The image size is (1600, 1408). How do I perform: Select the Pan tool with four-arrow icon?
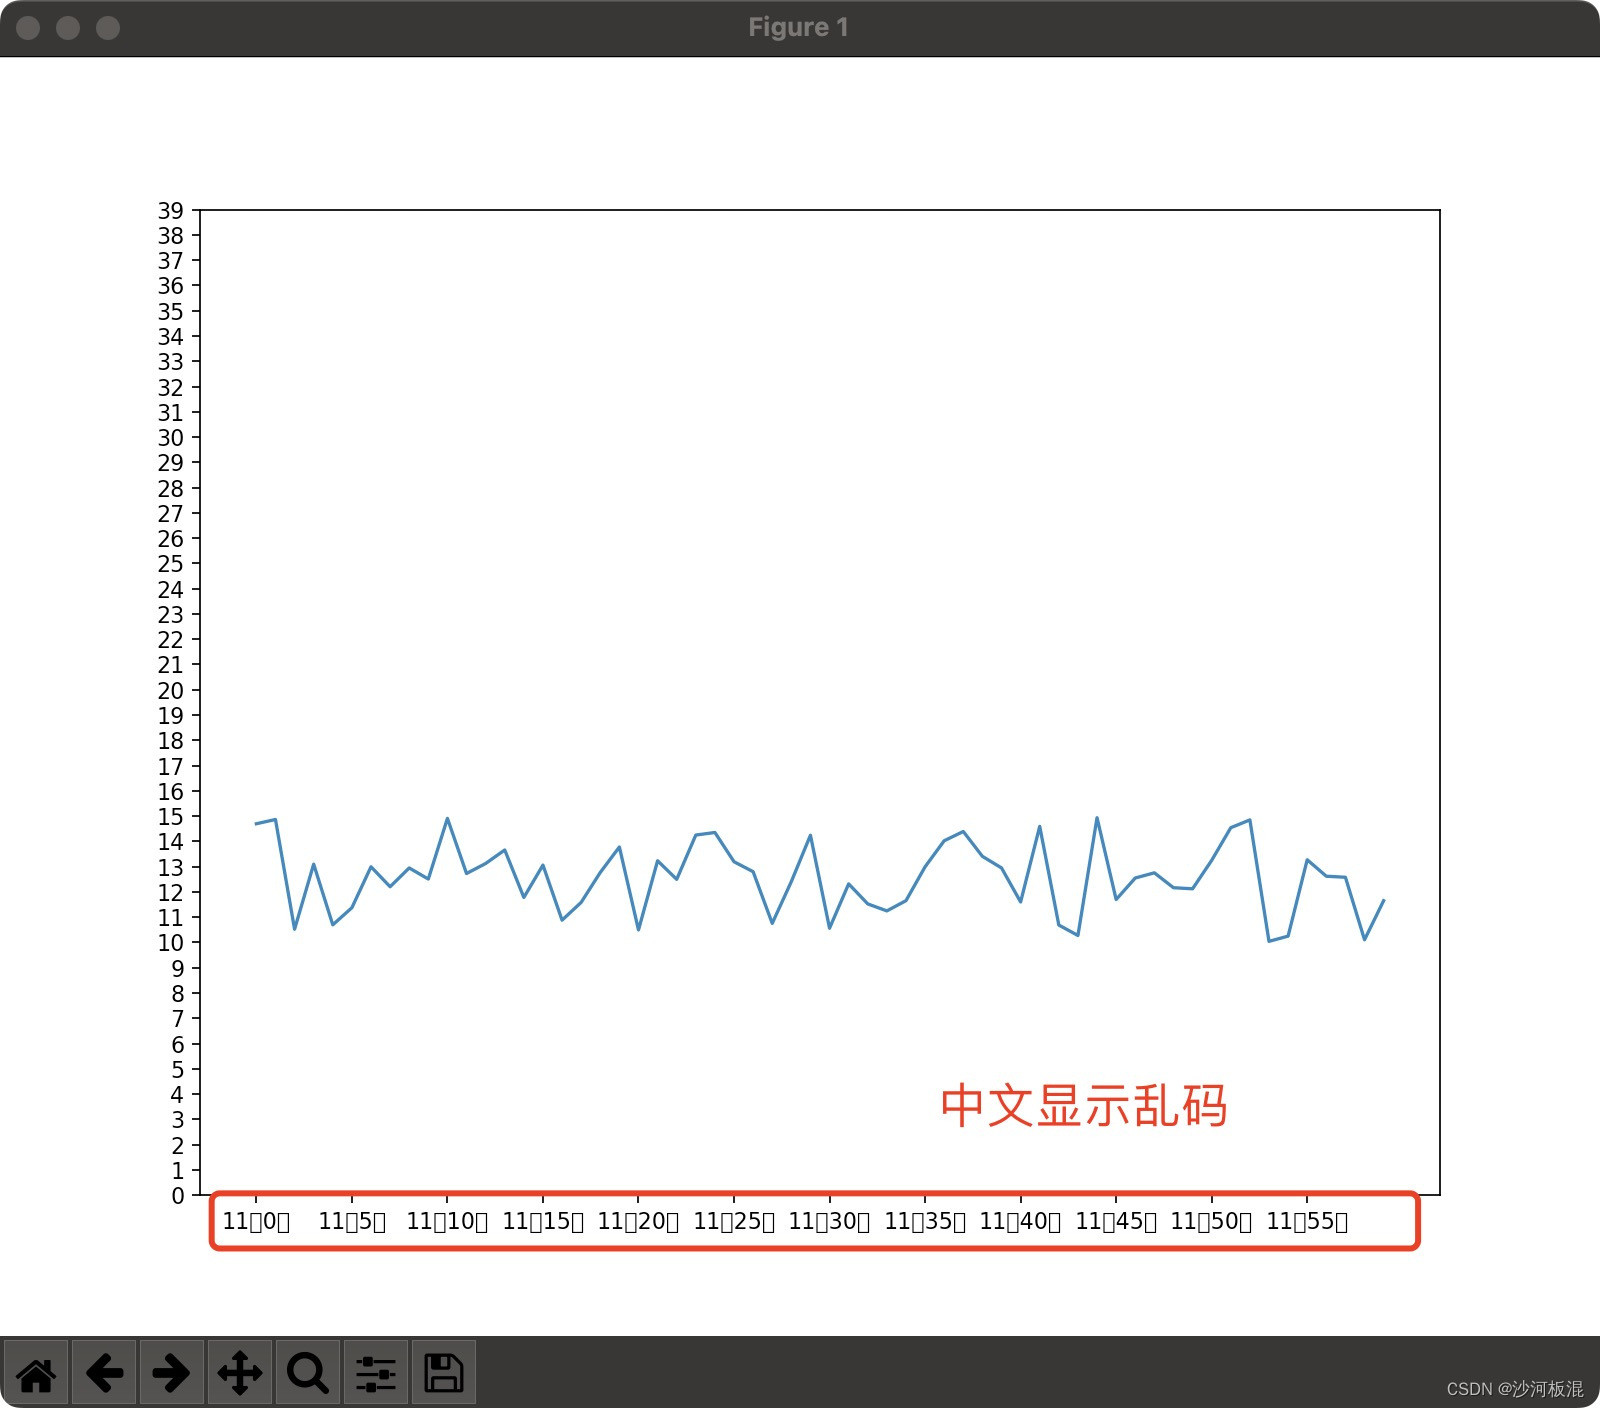click(240, 1374)
